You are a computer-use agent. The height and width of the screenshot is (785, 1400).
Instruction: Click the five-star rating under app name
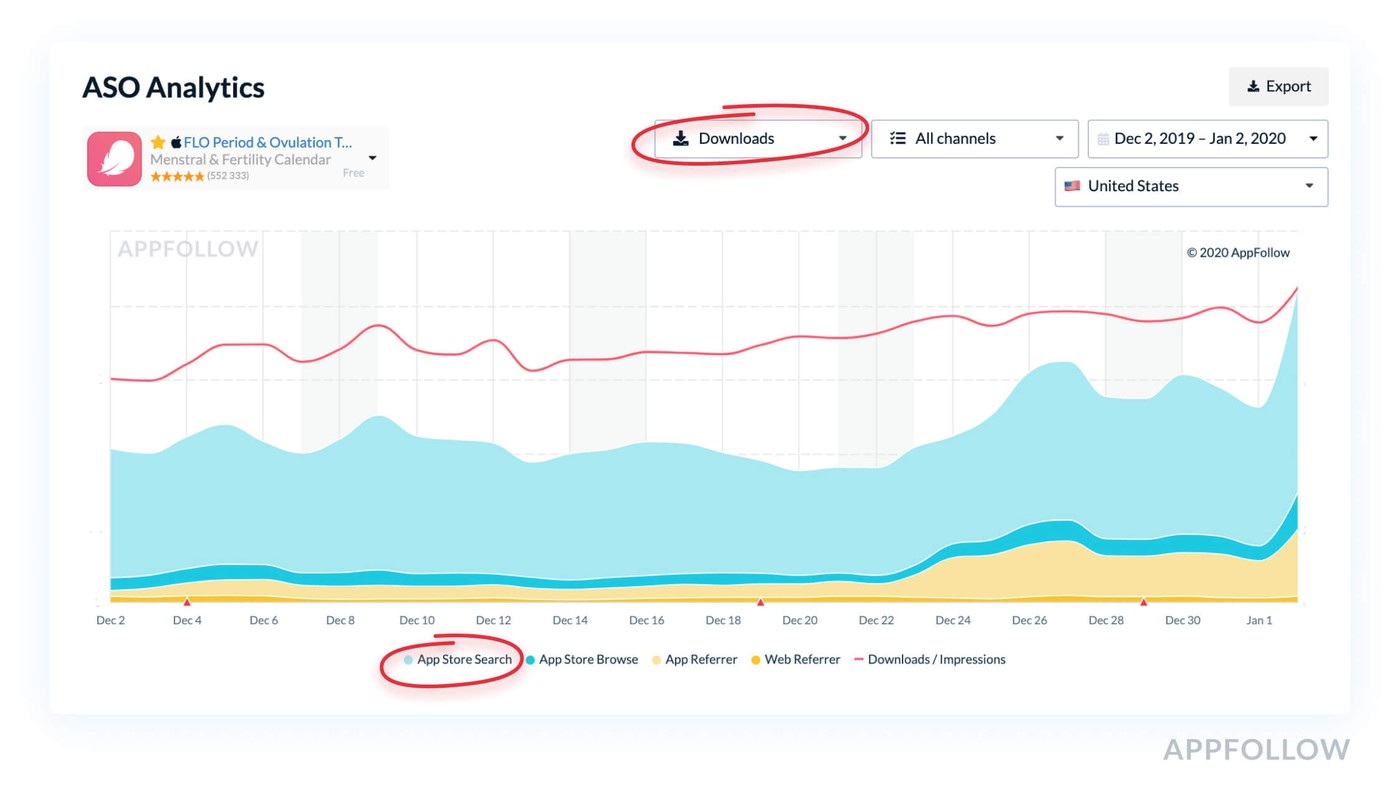point(177,176)
